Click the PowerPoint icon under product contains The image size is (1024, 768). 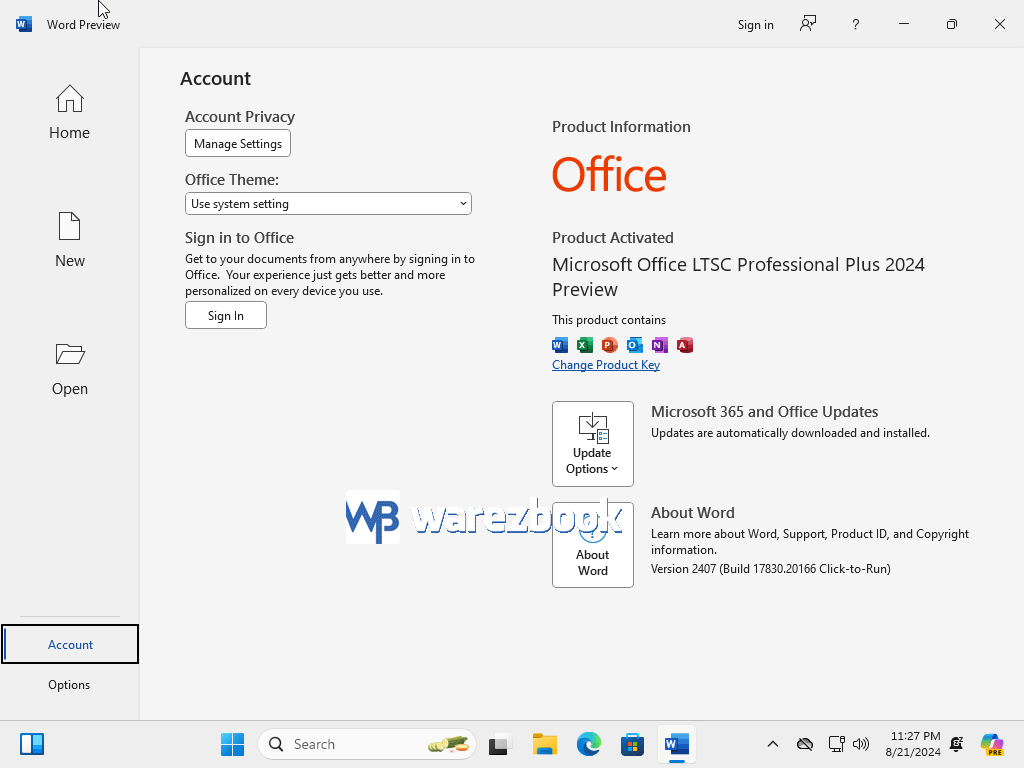(x=609, y=345)
